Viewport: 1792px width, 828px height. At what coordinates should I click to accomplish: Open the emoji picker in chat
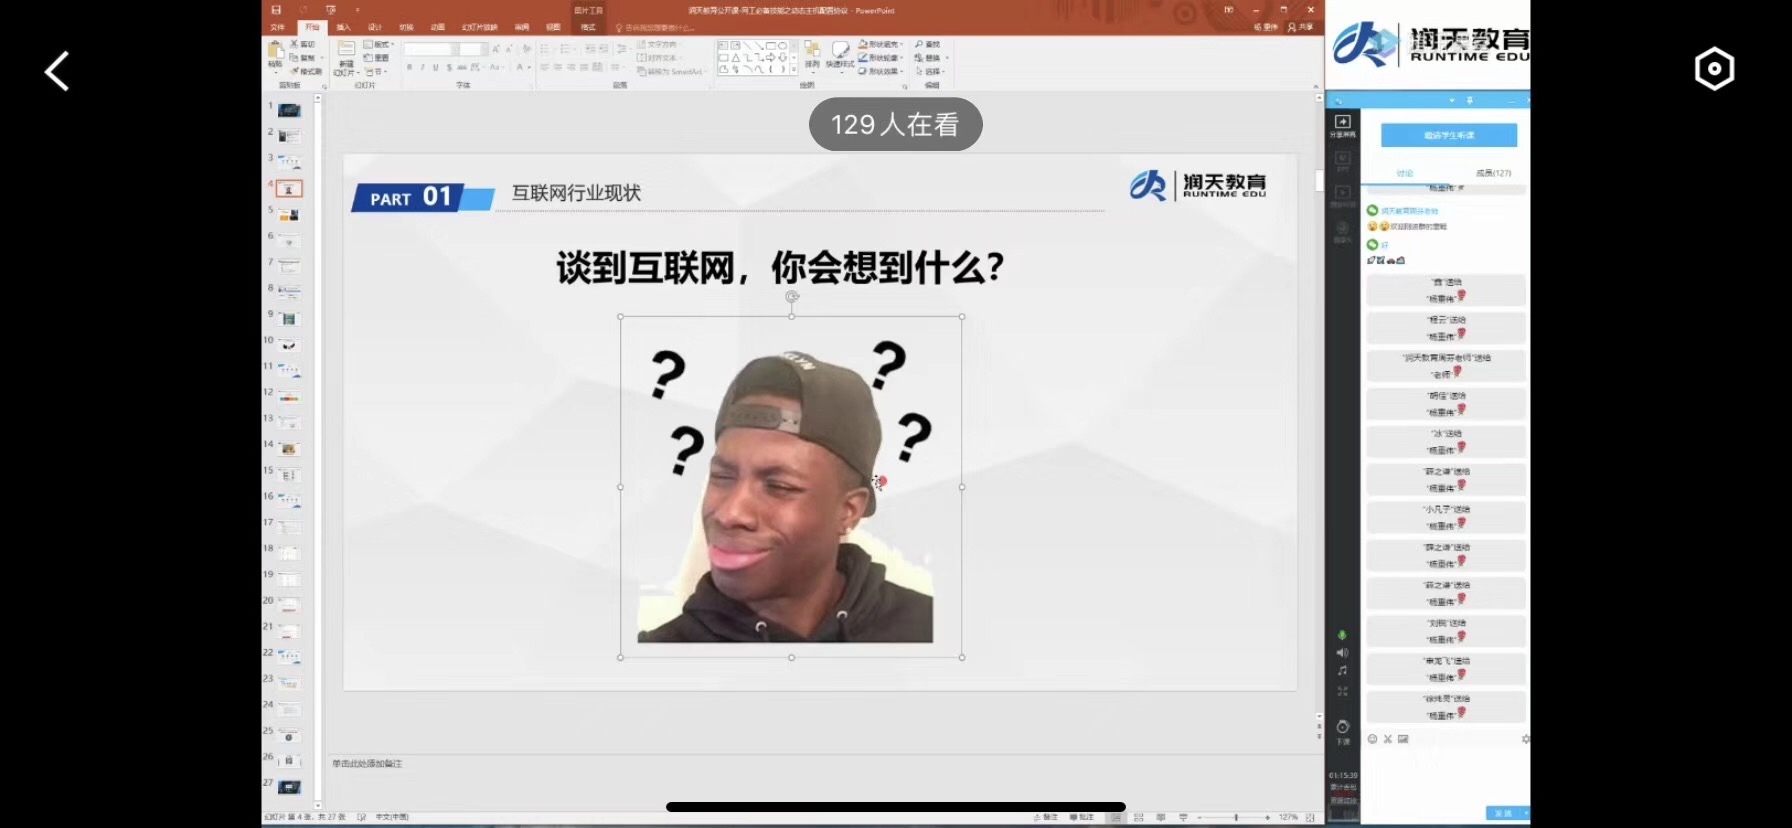tap(1372, 739)
